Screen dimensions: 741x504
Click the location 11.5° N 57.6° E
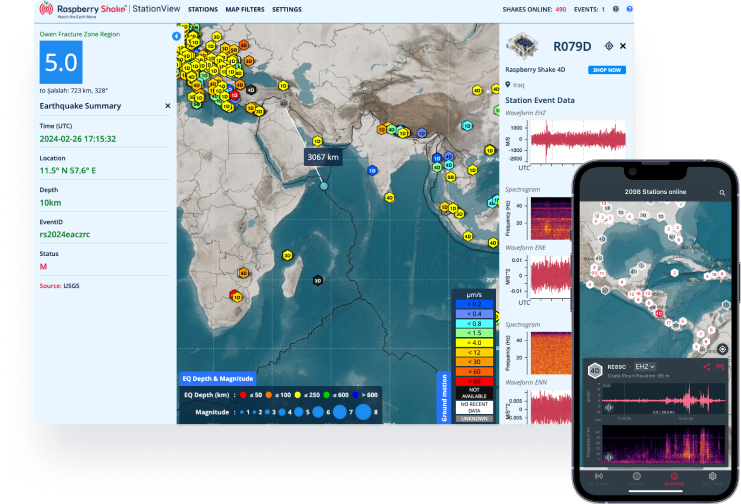click(x=68, y=170)
